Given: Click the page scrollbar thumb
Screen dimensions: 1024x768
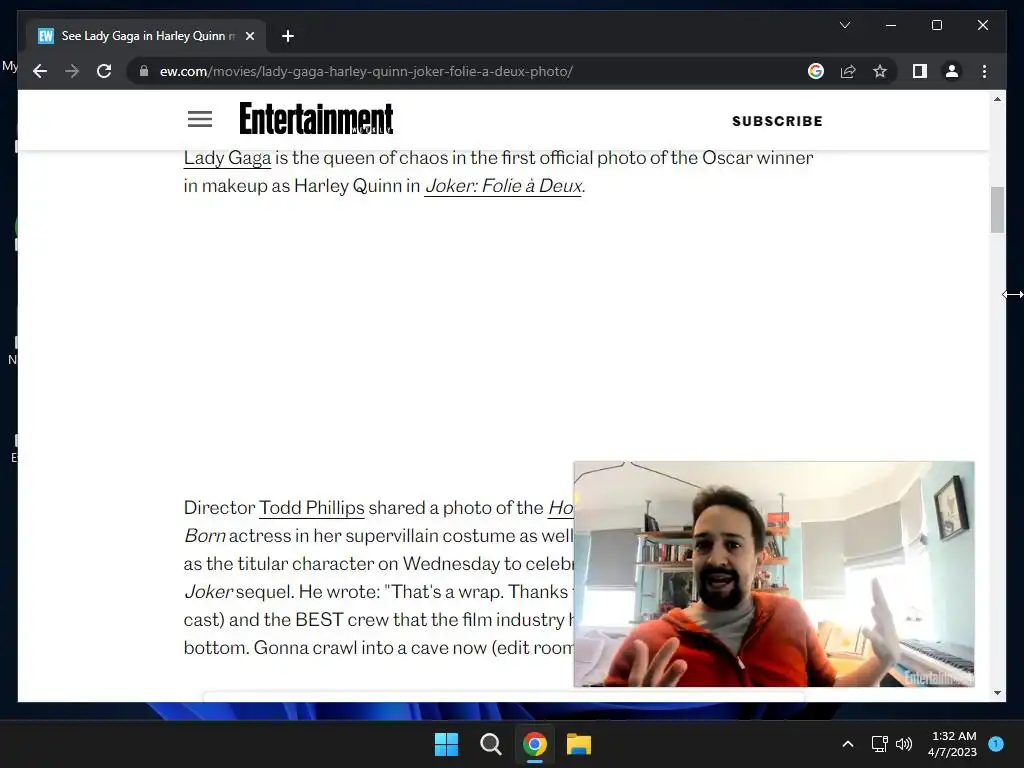Looking at the screenshot, I should [997, 210].
